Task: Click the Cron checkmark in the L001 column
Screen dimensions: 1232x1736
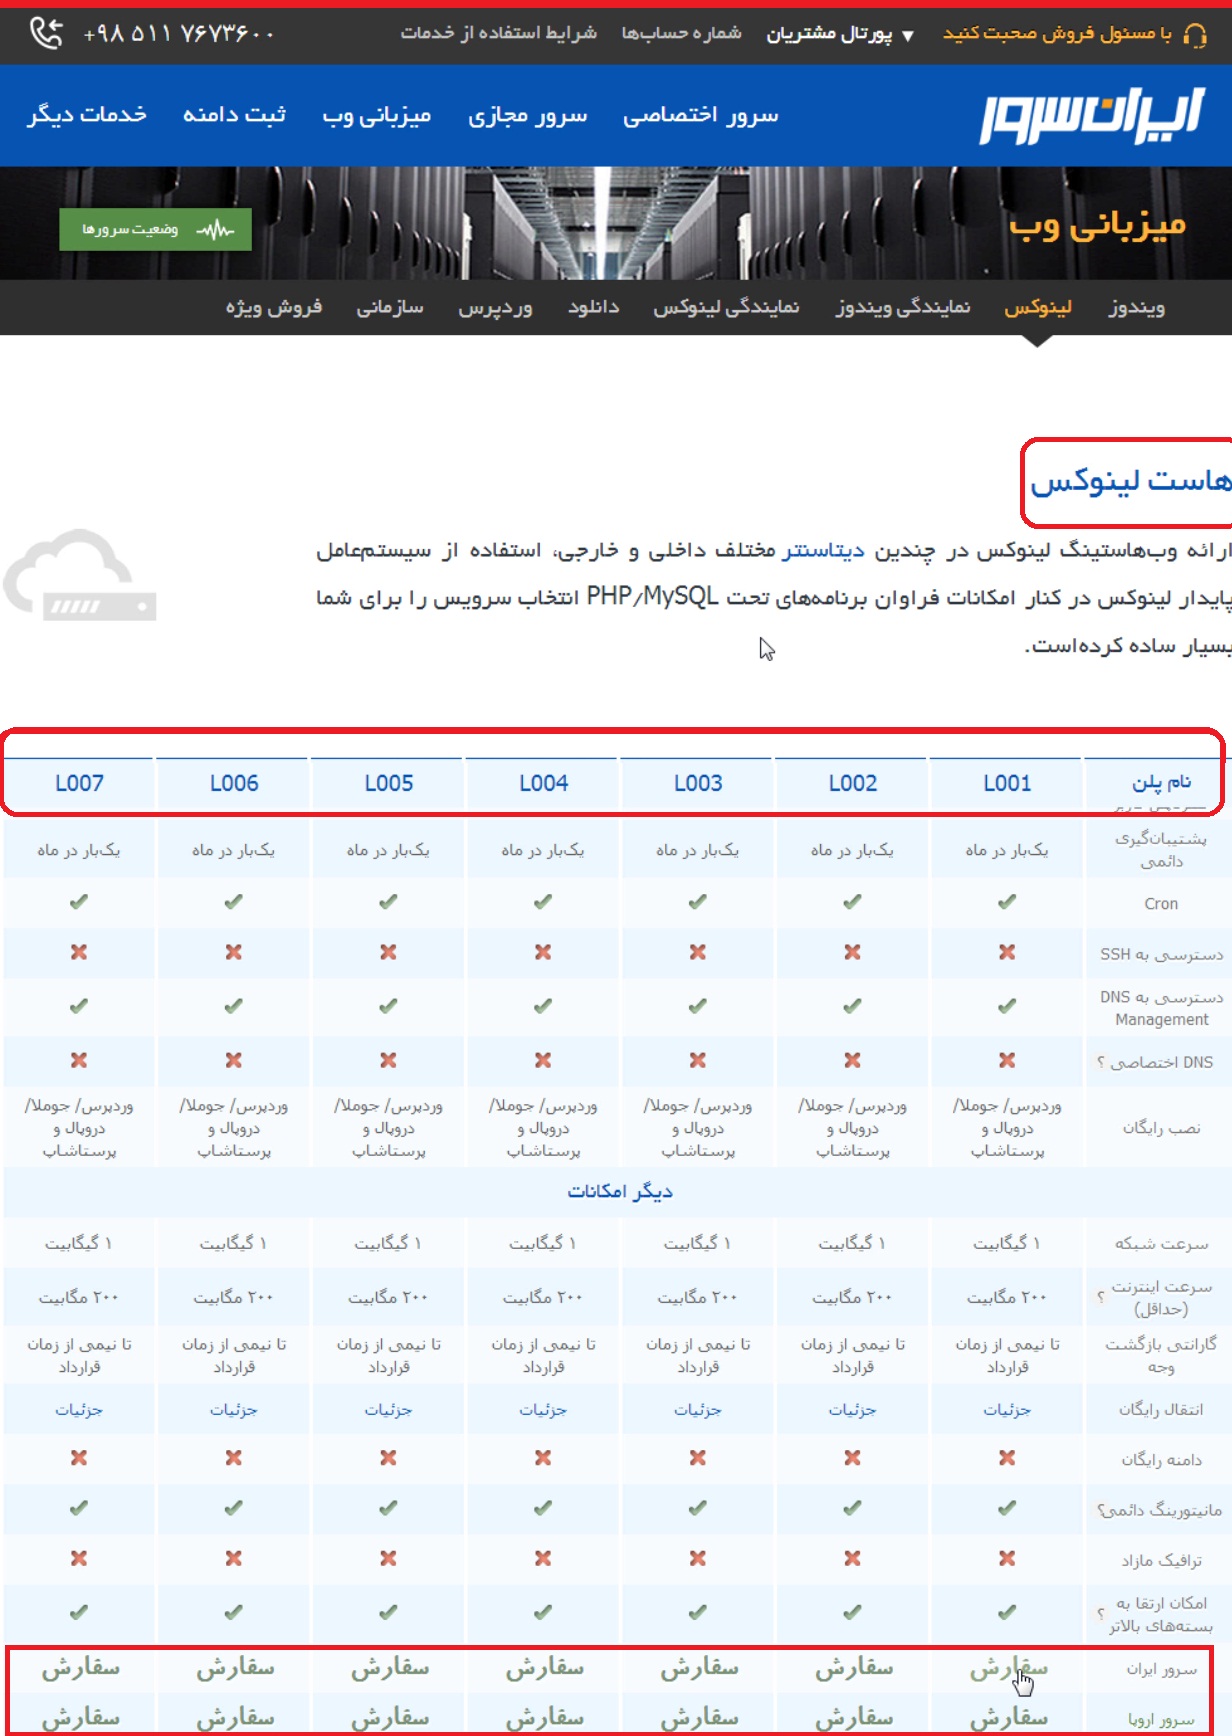Action: [x=1007, y=902]
